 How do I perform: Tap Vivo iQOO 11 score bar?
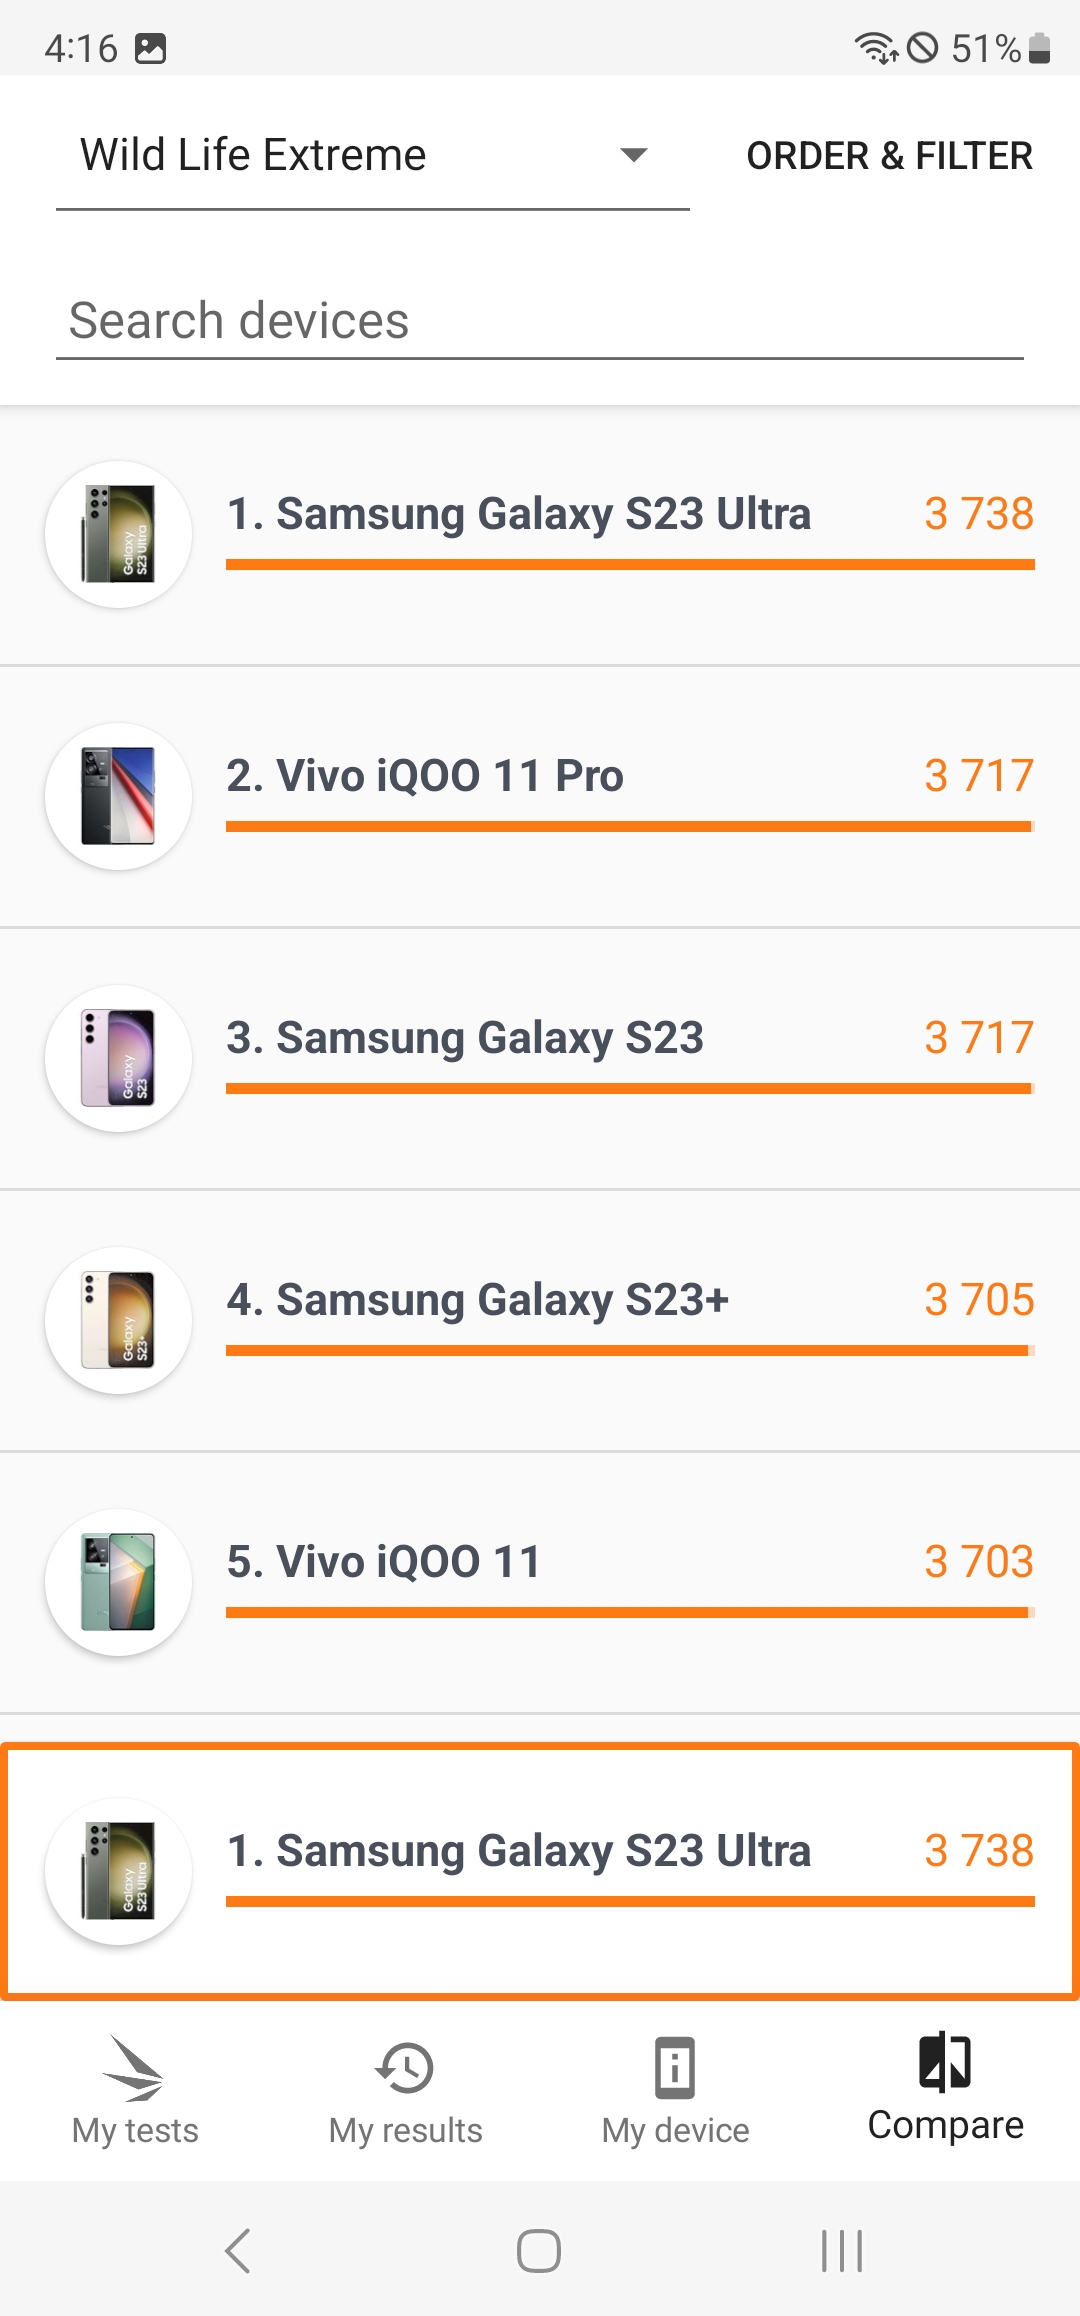click(x=630, y=1612)
